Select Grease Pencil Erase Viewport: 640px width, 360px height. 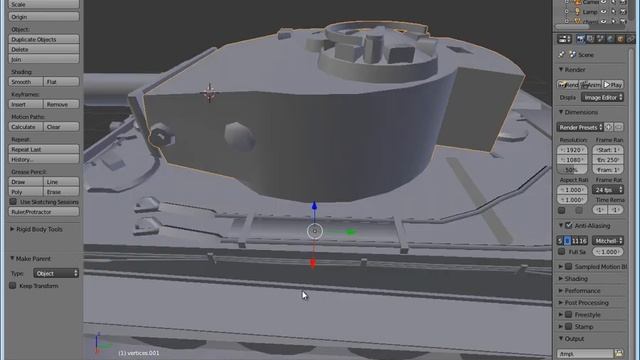(61, 191)
